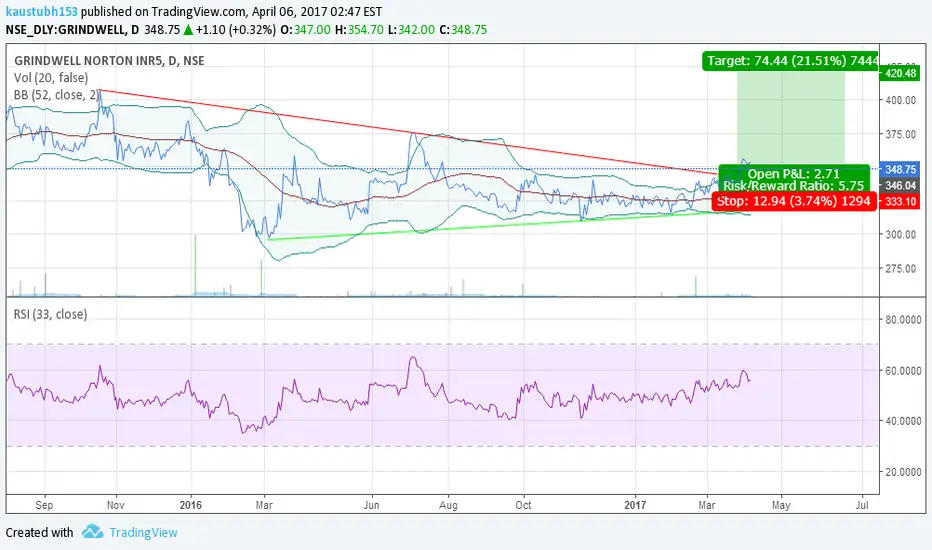Click the 40.0000 RSI axis label
Screen dimensions: 932x550
[x=903, y=421]
